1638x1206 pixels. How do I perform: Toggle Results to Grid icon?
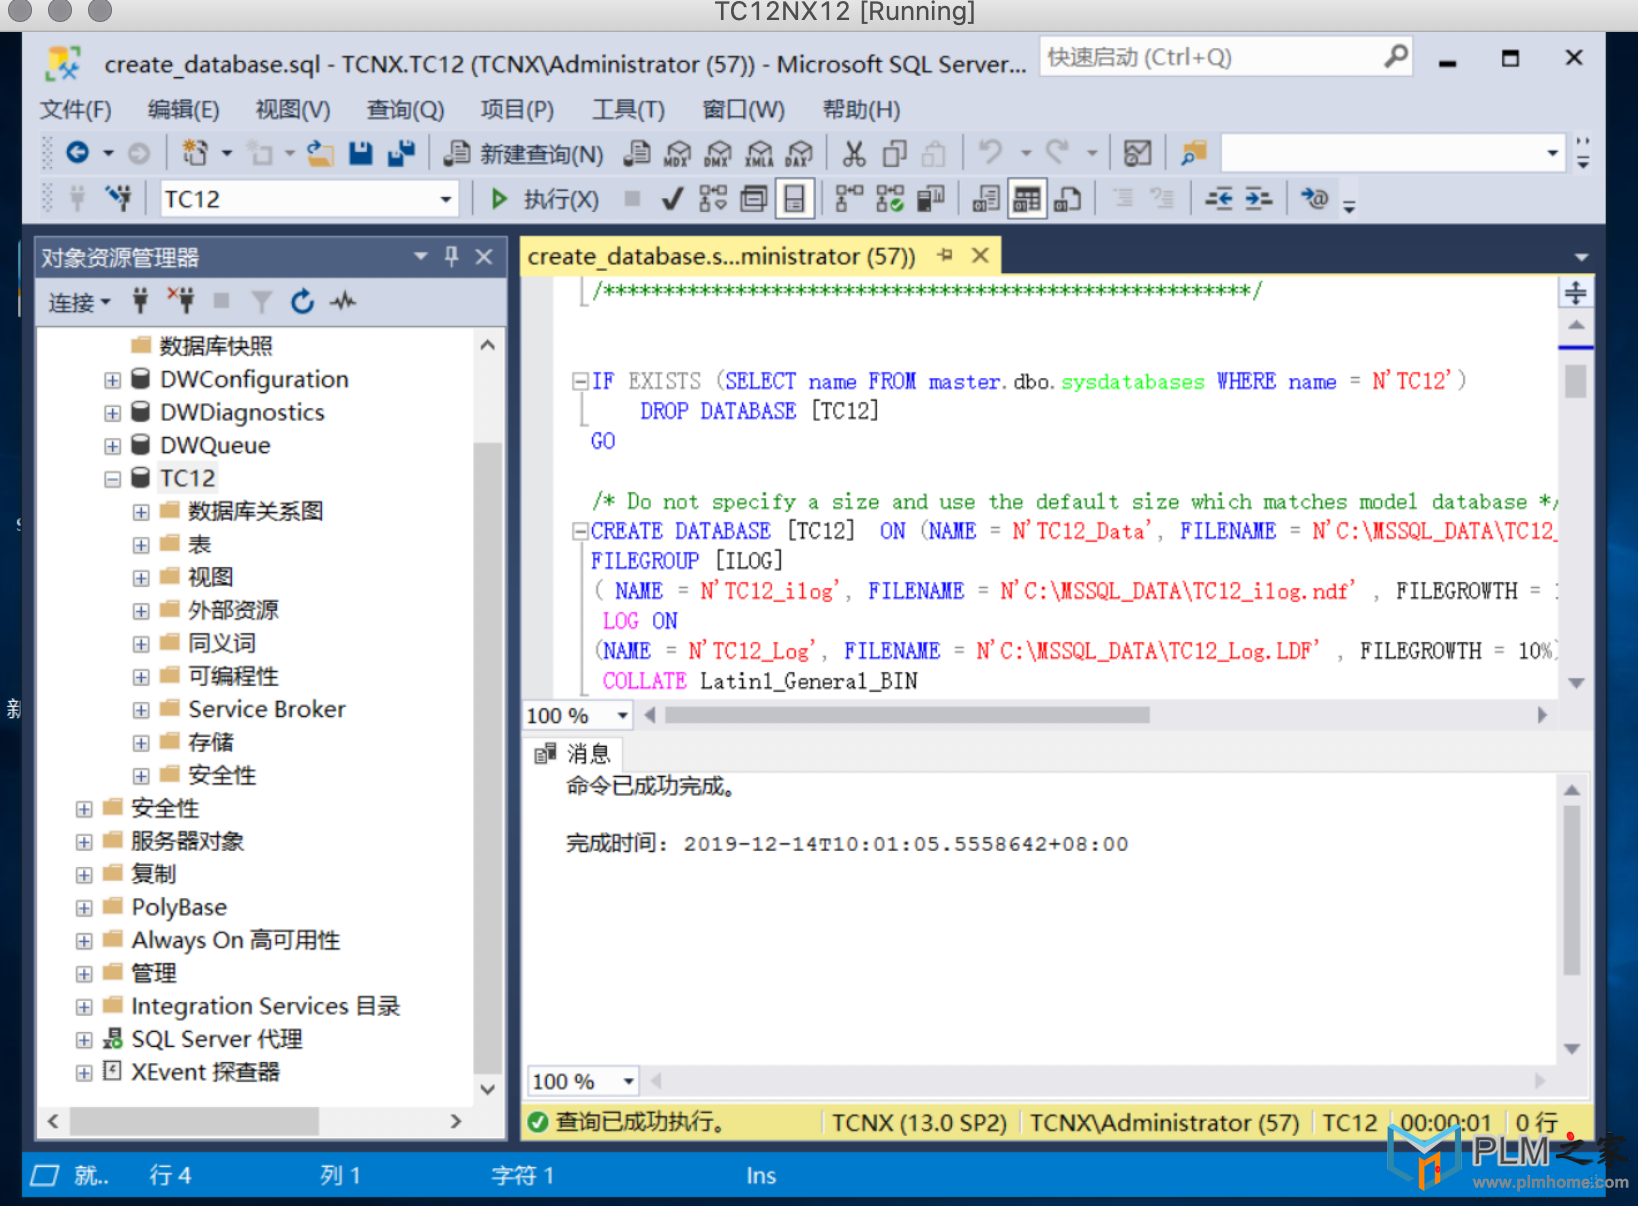point(1026,199)
